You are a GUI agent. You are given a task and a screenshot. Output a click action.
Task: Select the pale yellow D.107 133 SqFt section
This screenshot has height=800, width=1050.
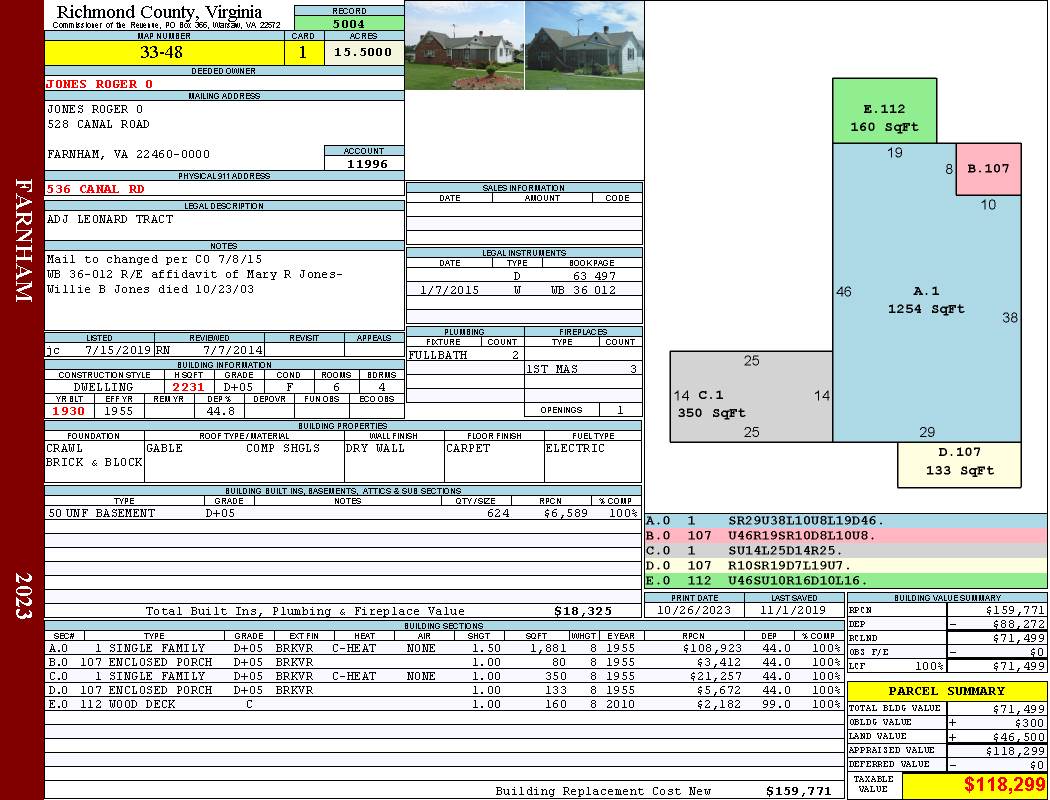click(959, 464)
